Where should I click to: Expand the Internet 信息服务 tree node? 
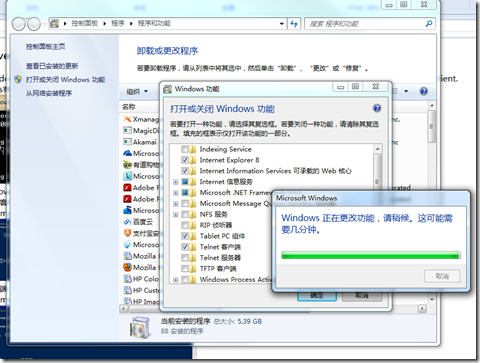point(175,182)
